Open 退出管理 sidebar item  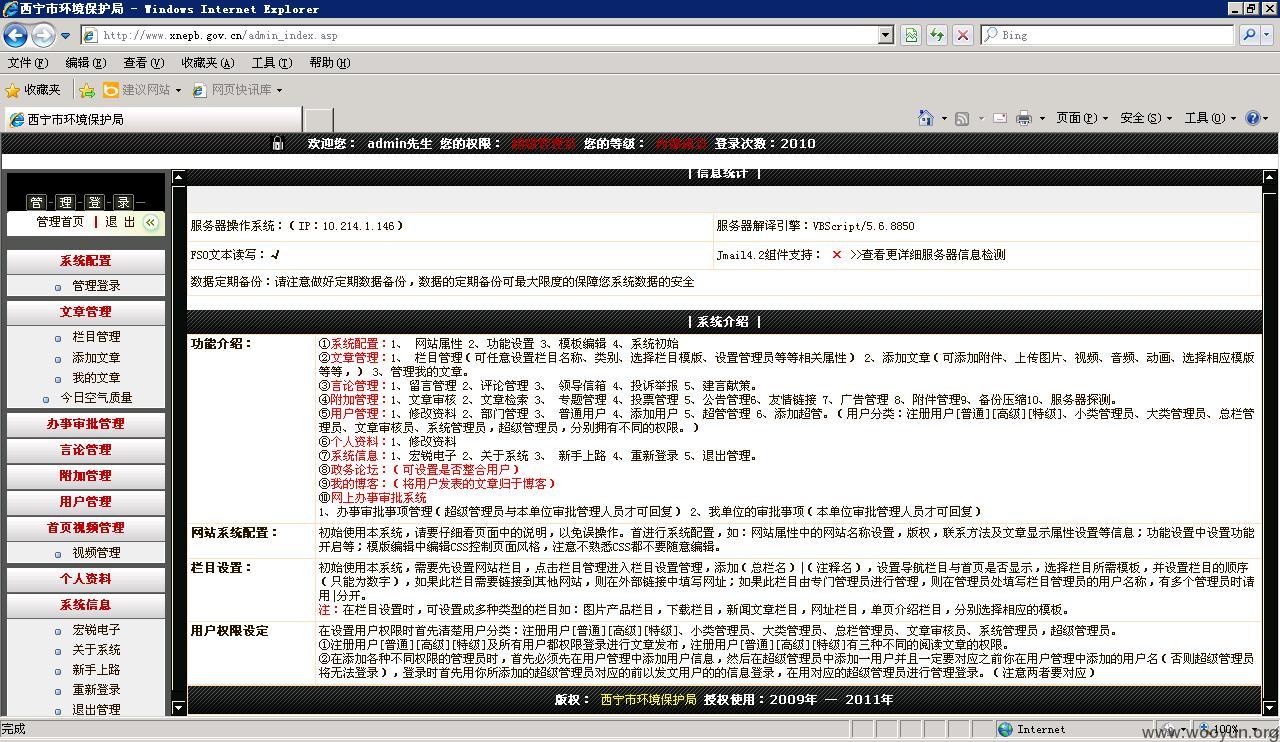coord(96,710)
